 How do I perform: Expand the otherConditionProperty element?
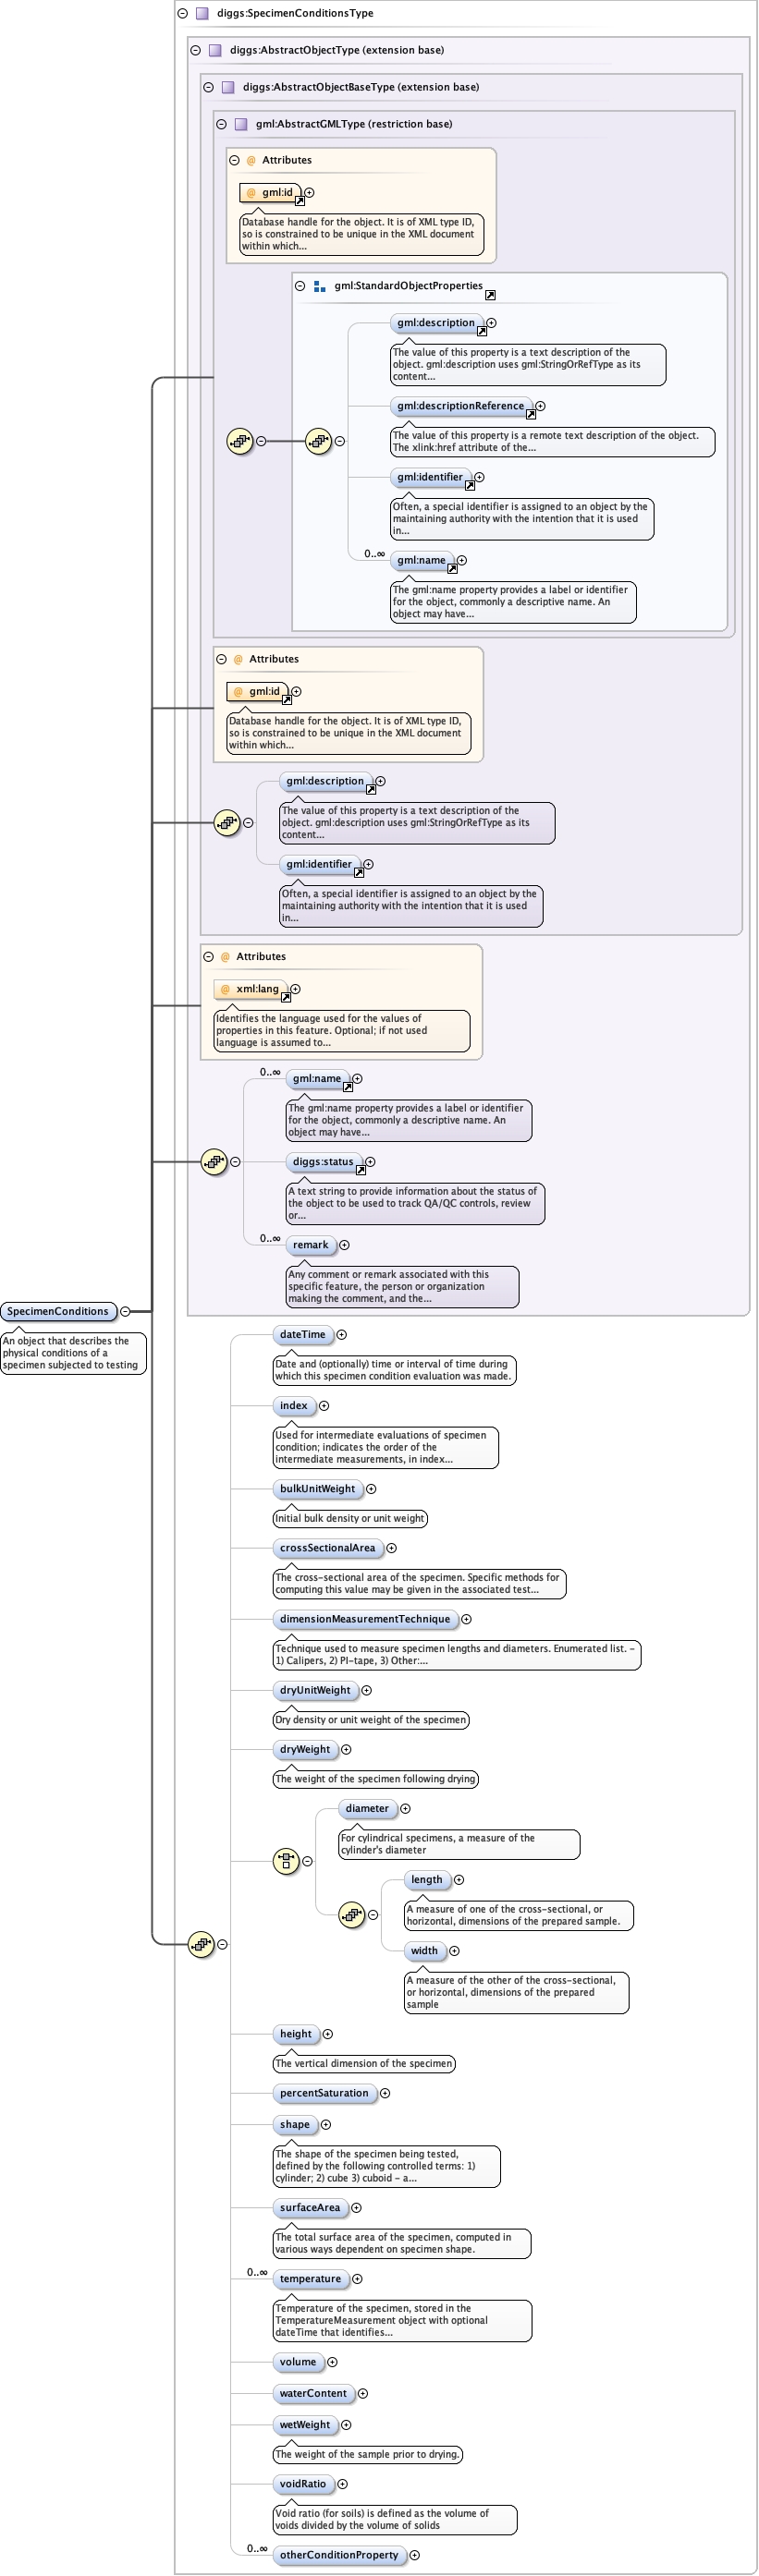[x=414, y=2555]
